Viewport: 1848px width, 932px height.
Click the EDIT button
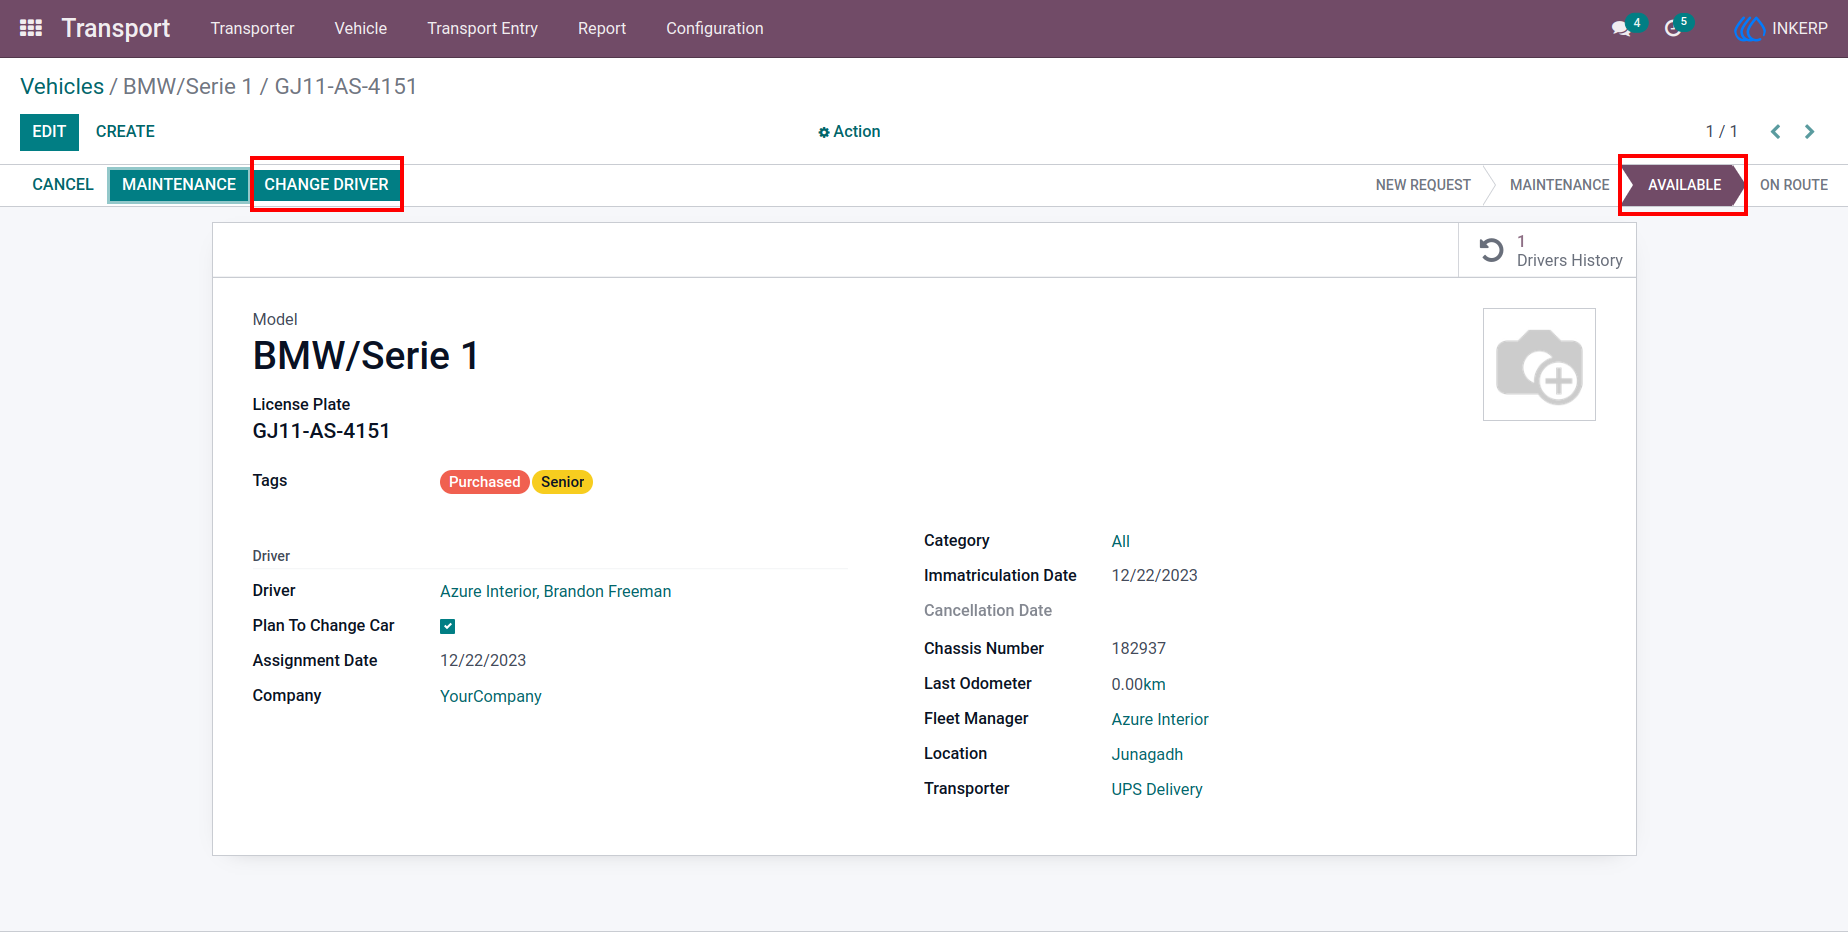coord(49,132)
